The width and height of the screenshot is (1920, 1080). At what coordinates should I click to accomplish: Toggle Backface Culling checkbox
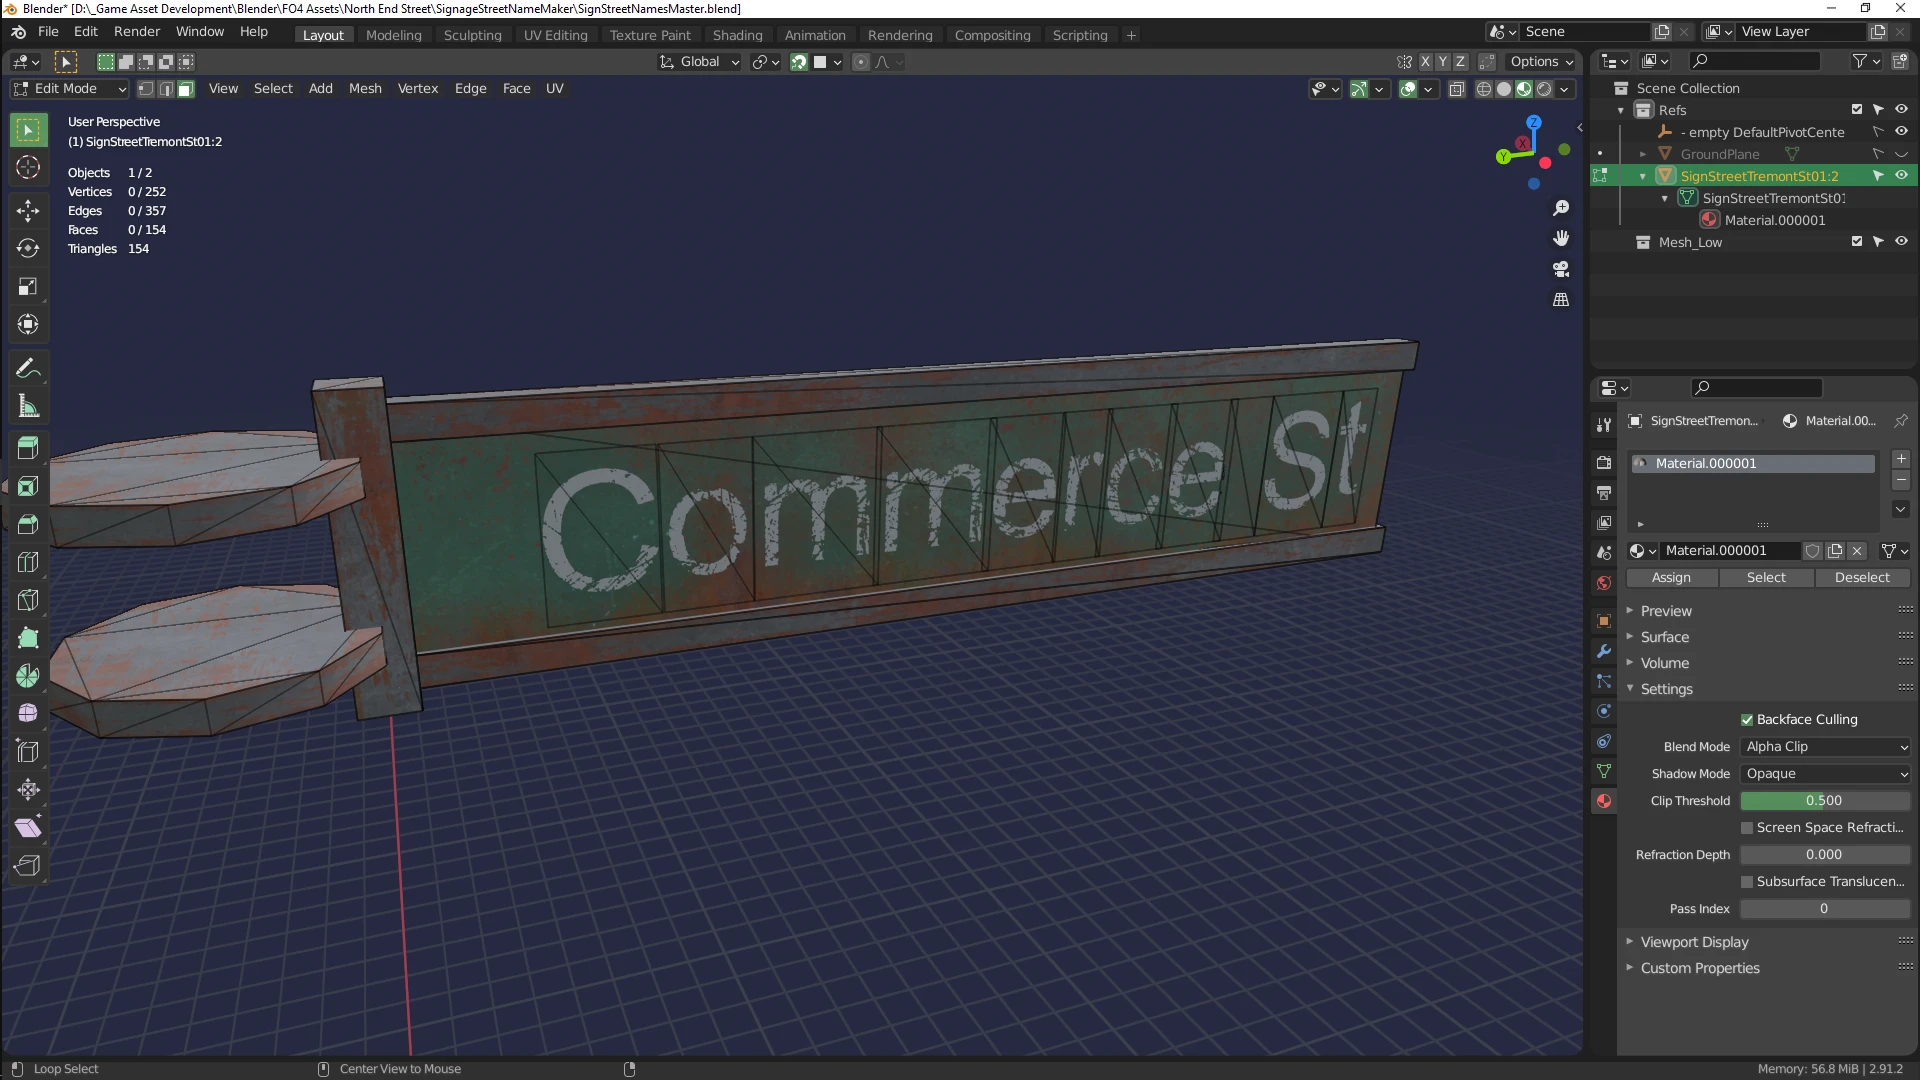1747,720
